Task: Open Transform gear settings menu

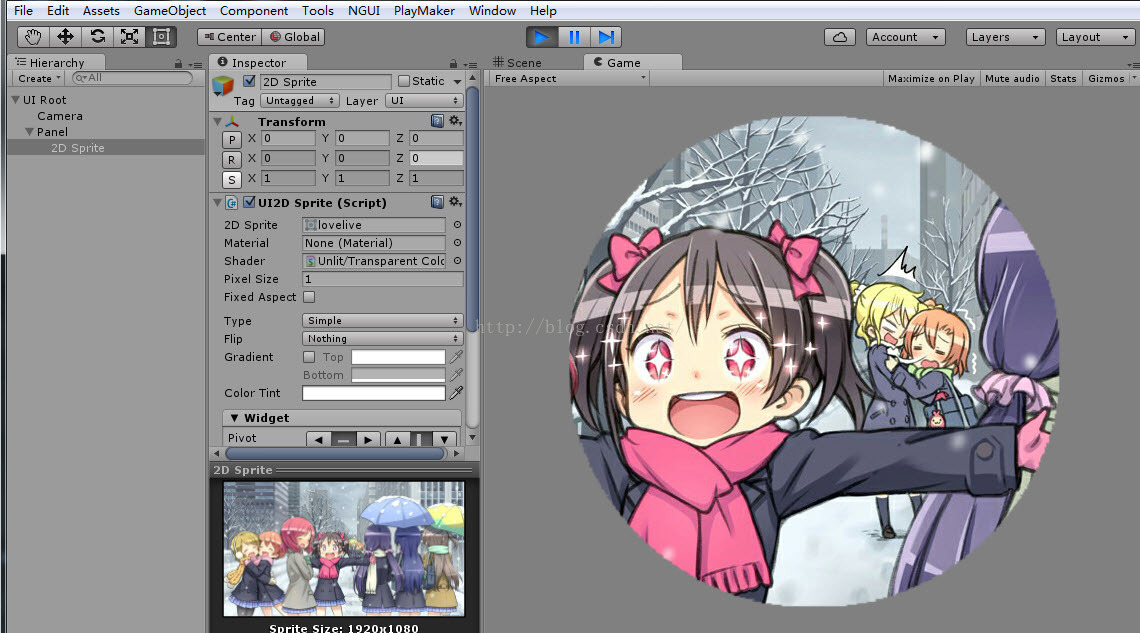Action: [455, 121]
